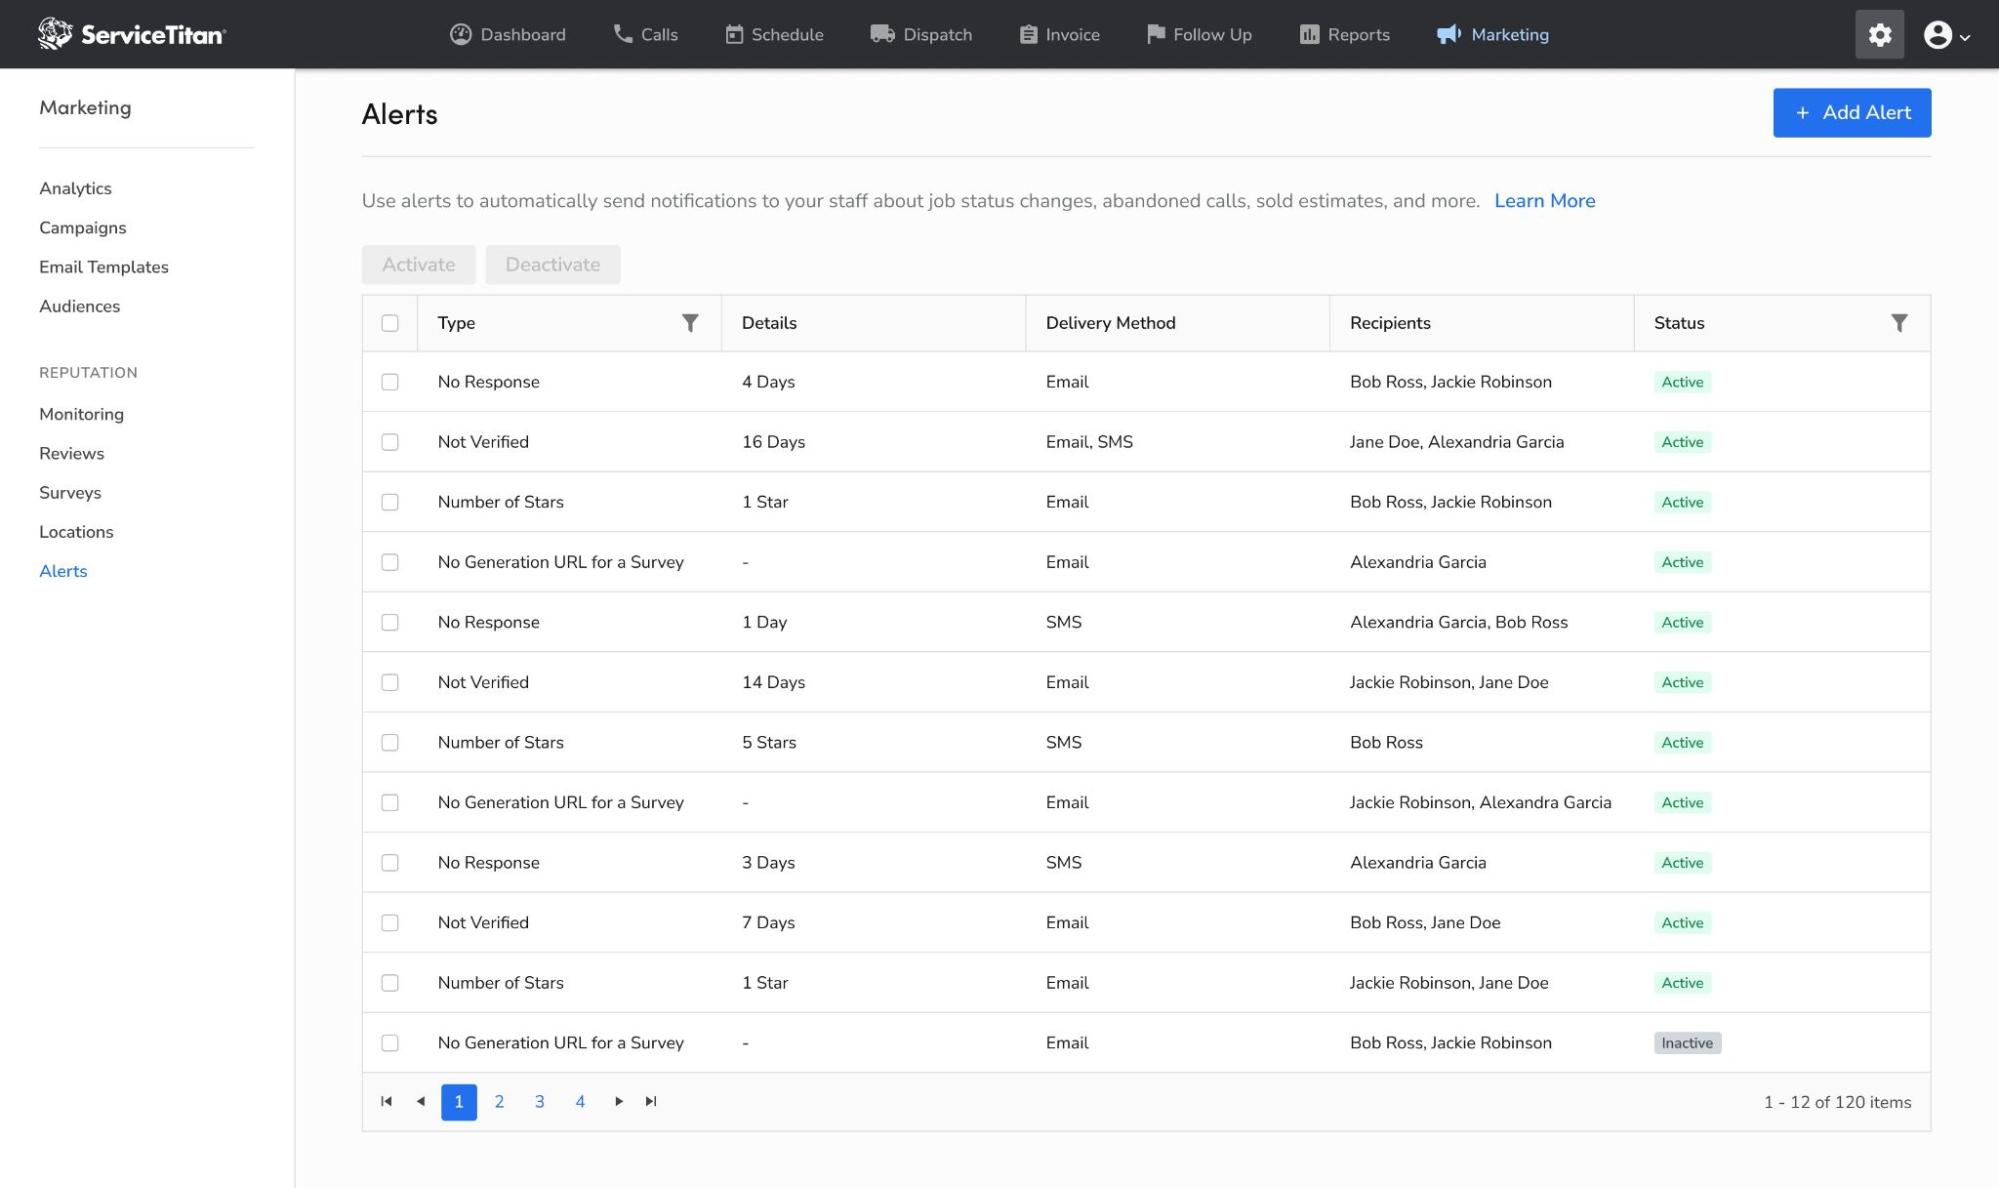Jump to first page arrow
The height and width of the screenshot is (1188, 1999).
pyautogui.click(x=387, y=1101)
